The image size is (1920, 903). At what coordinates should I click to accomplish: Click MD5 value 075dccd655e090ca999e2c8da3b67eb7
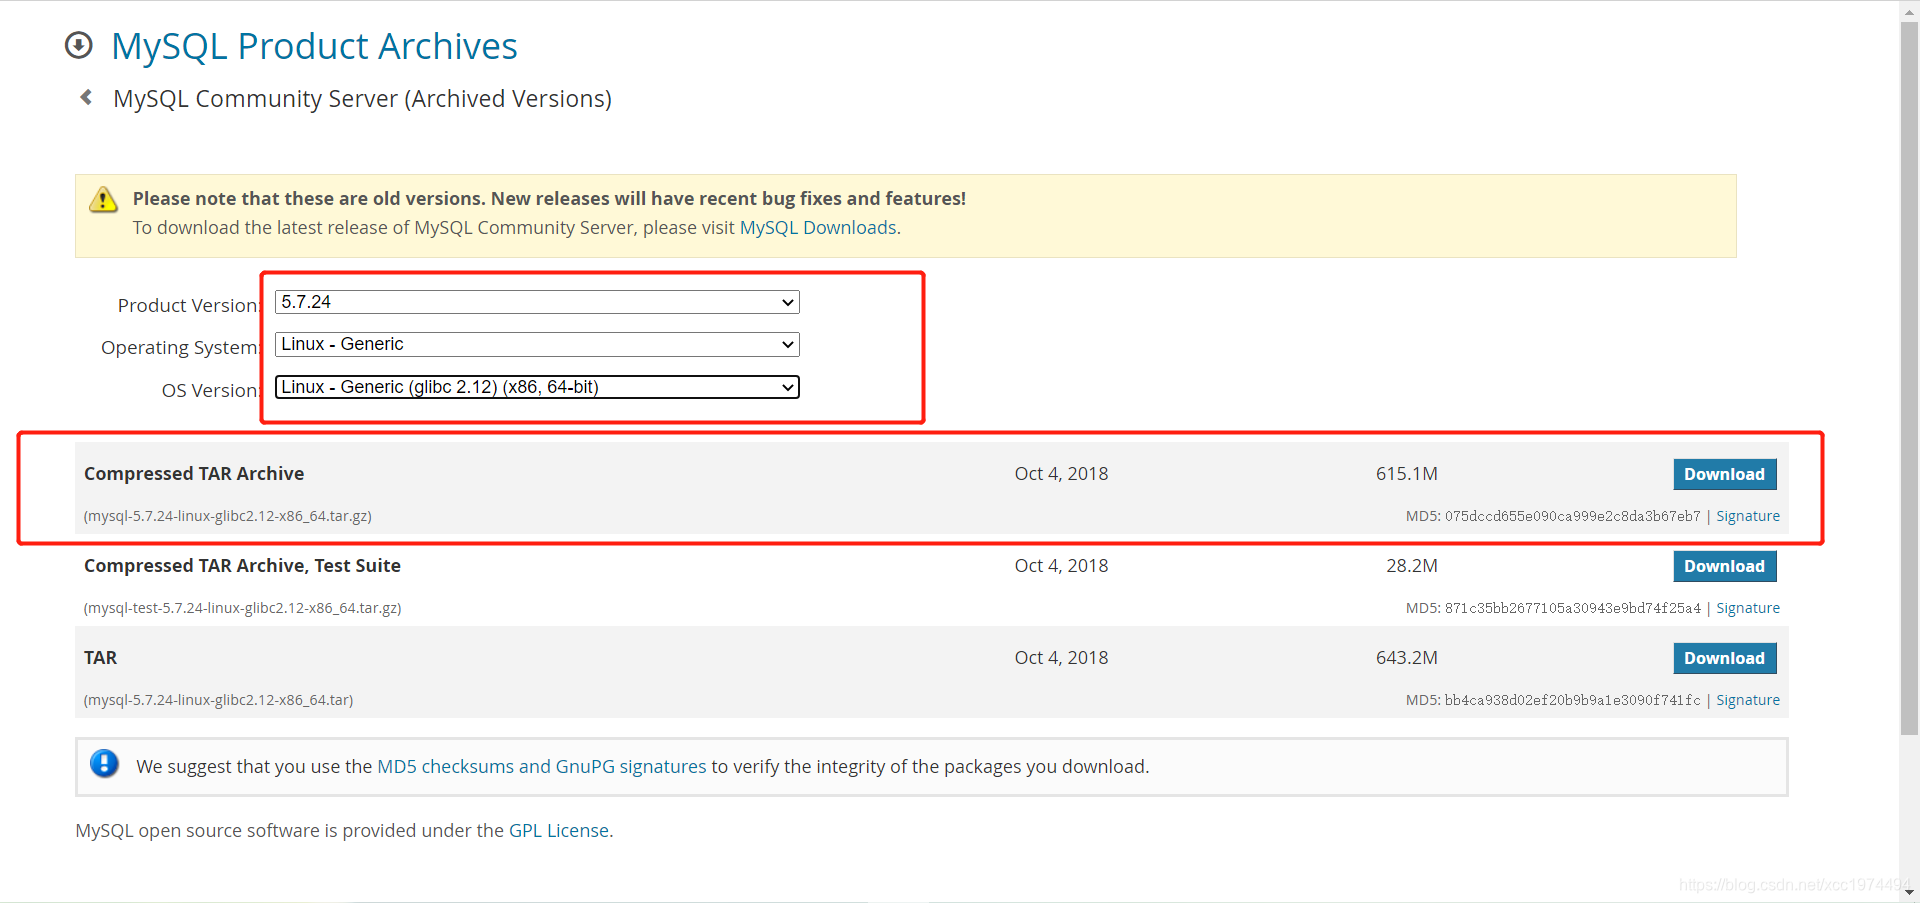pos(1572,516)
